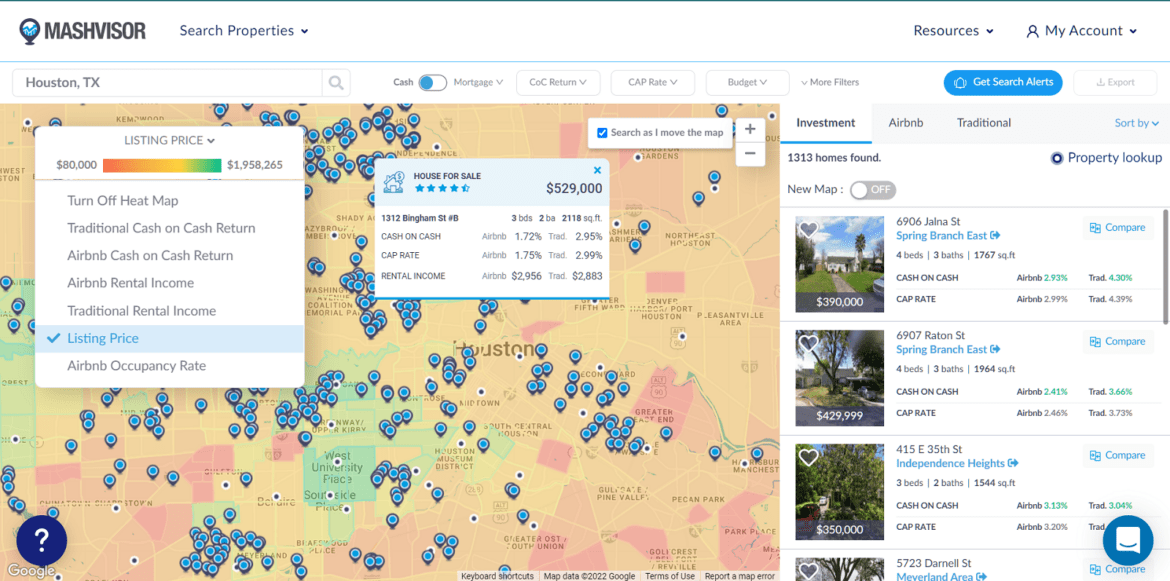Screen dimensions: 1170x581
Task: Save 6906 Jalna St with the heart icon
Action: (x=809, y=229)
